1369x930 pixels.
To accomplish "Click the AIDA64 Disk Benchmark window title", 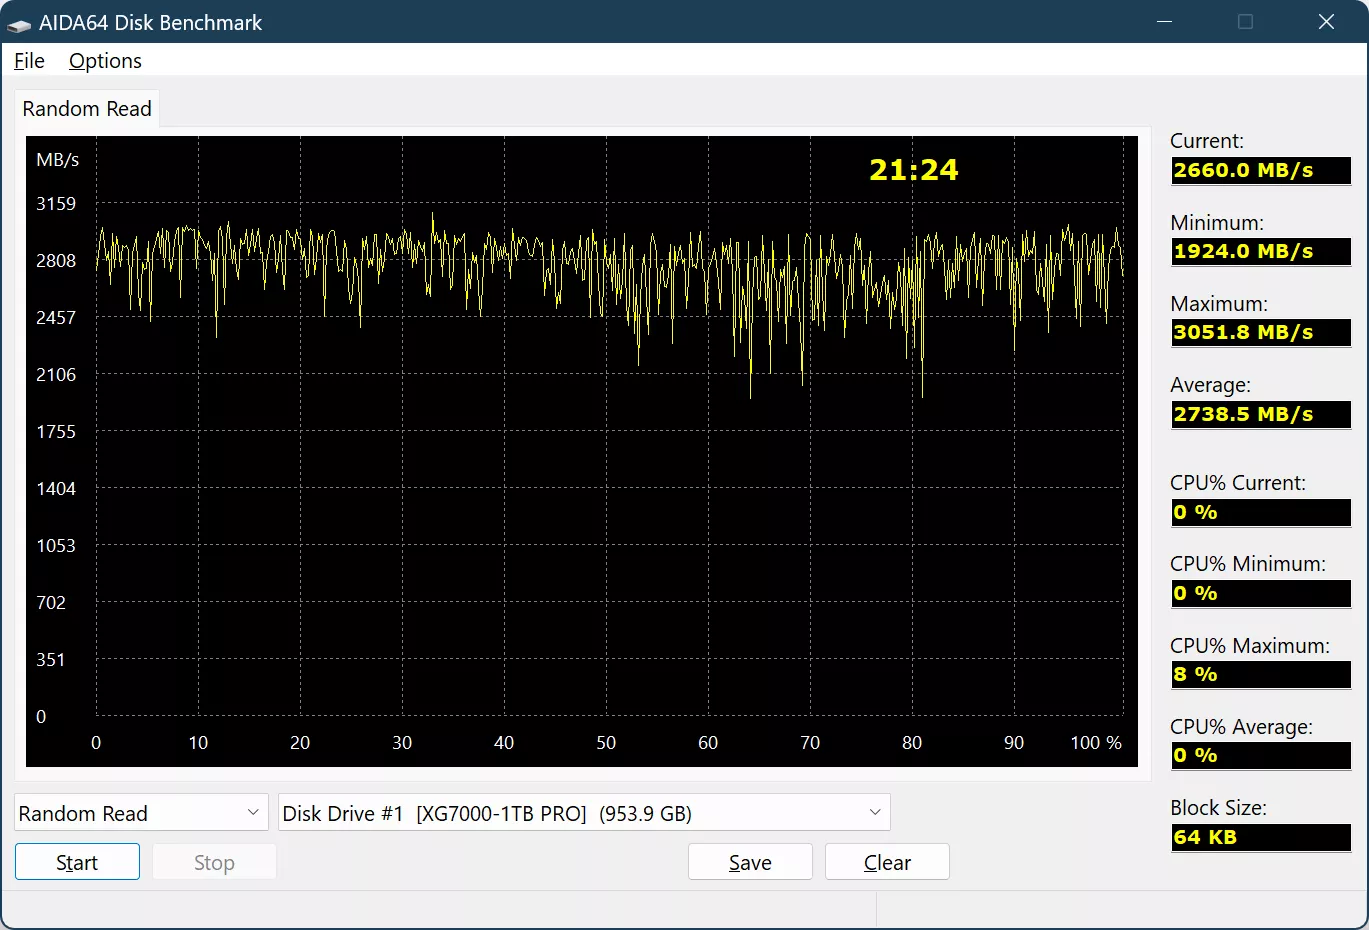I will 150,23.
